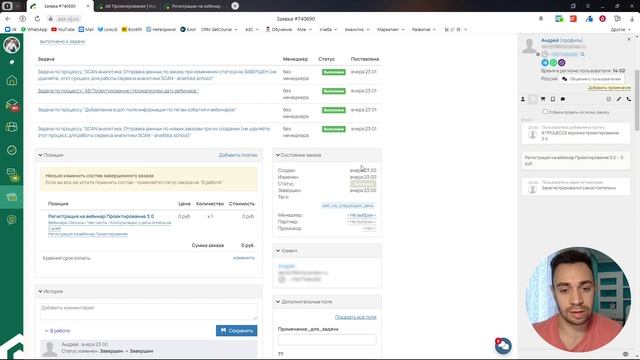Open the client name link in Клиент section
The height and width of the screenshot is (360, 640).
coord(286,266)
